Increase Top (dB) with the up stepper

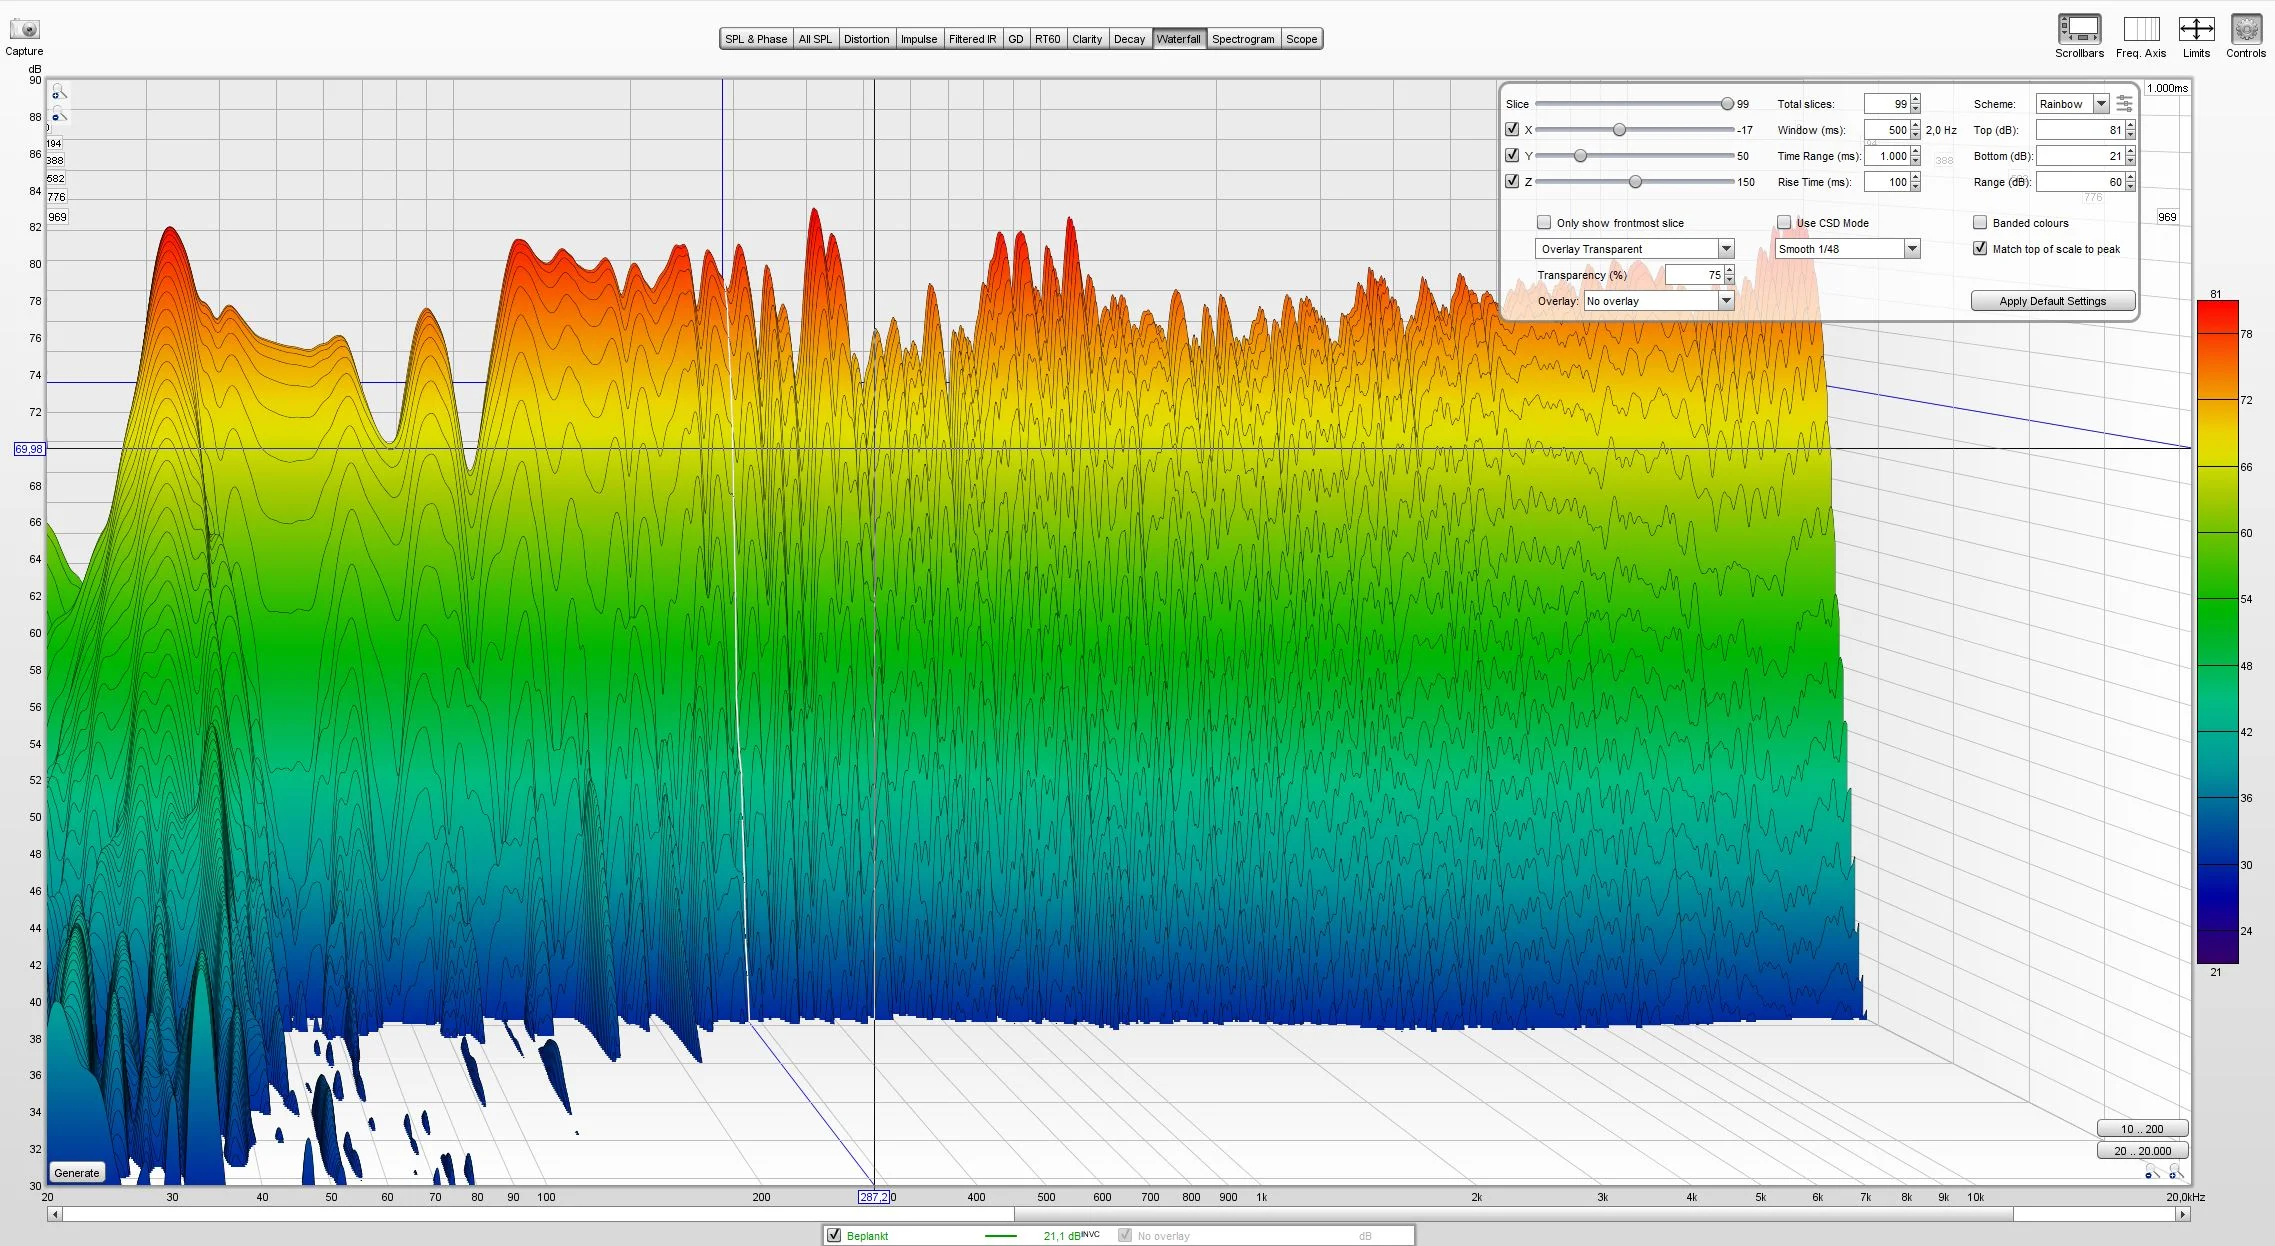click(x=2130, y=125)
